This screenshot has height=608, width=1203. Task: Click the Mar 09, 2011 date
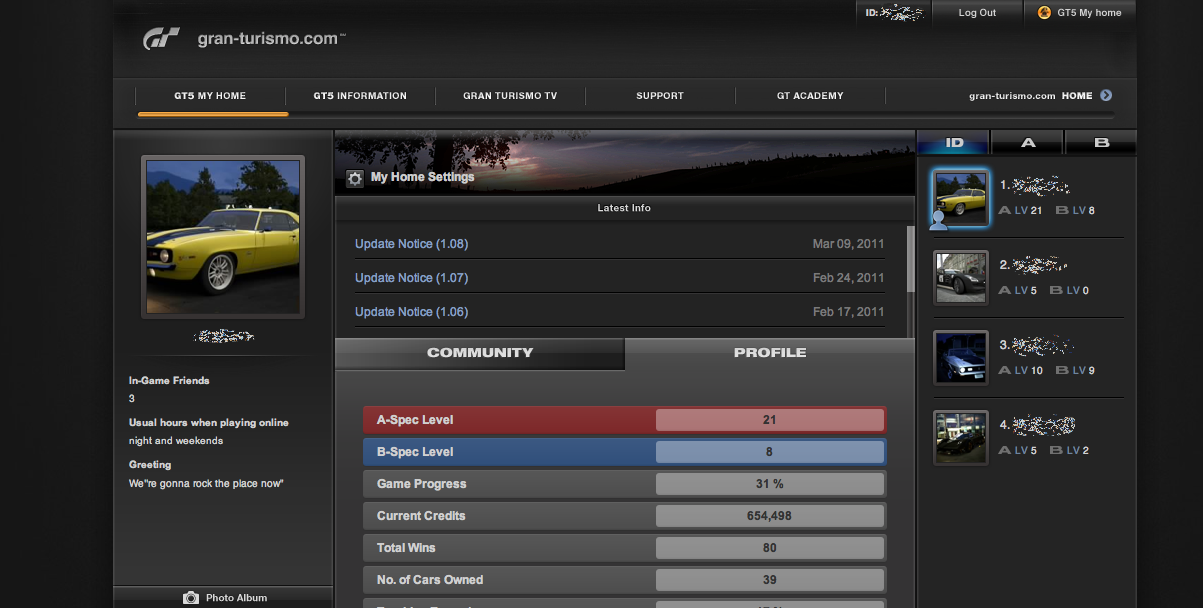849,244
